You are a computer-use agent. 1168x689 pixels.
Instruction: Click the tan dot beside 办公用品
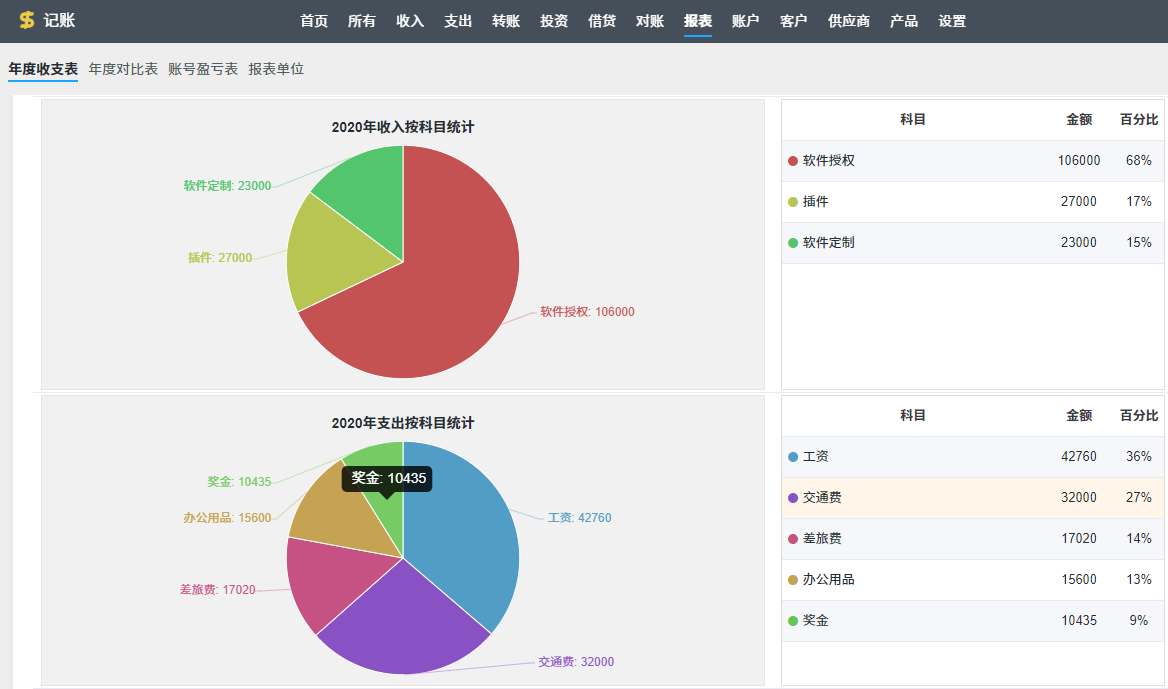[x=793, y=580]
